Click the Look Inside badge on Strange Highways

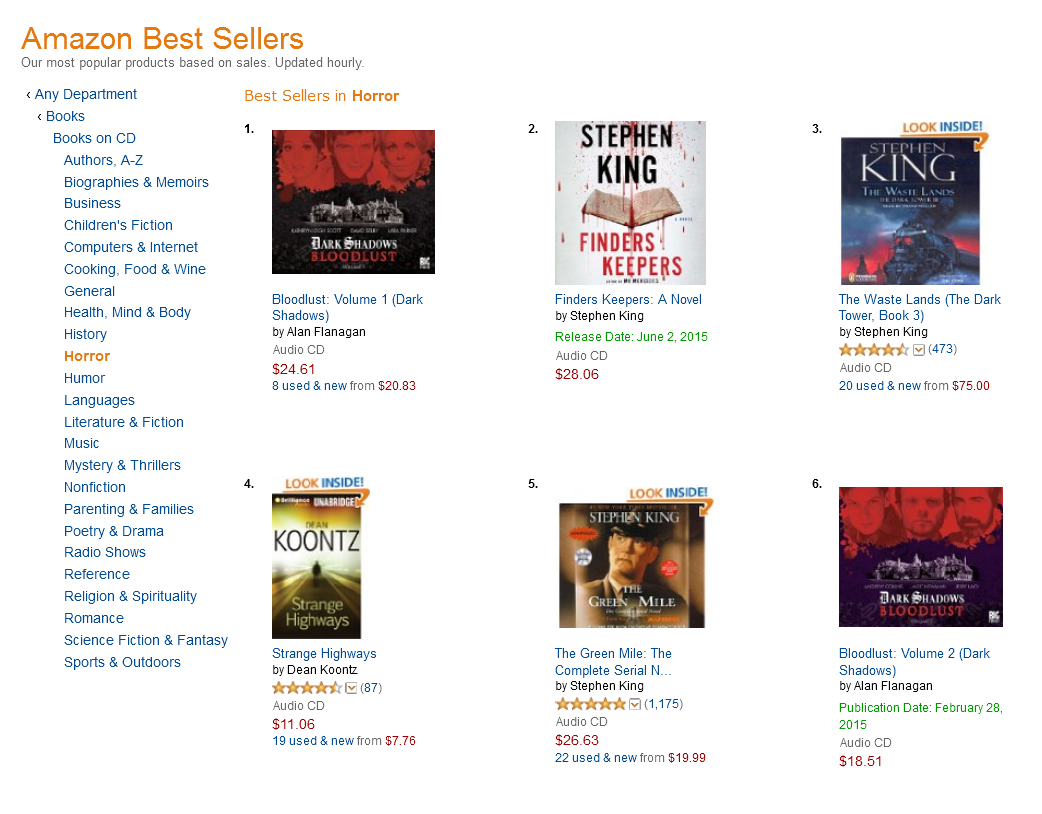324,483
